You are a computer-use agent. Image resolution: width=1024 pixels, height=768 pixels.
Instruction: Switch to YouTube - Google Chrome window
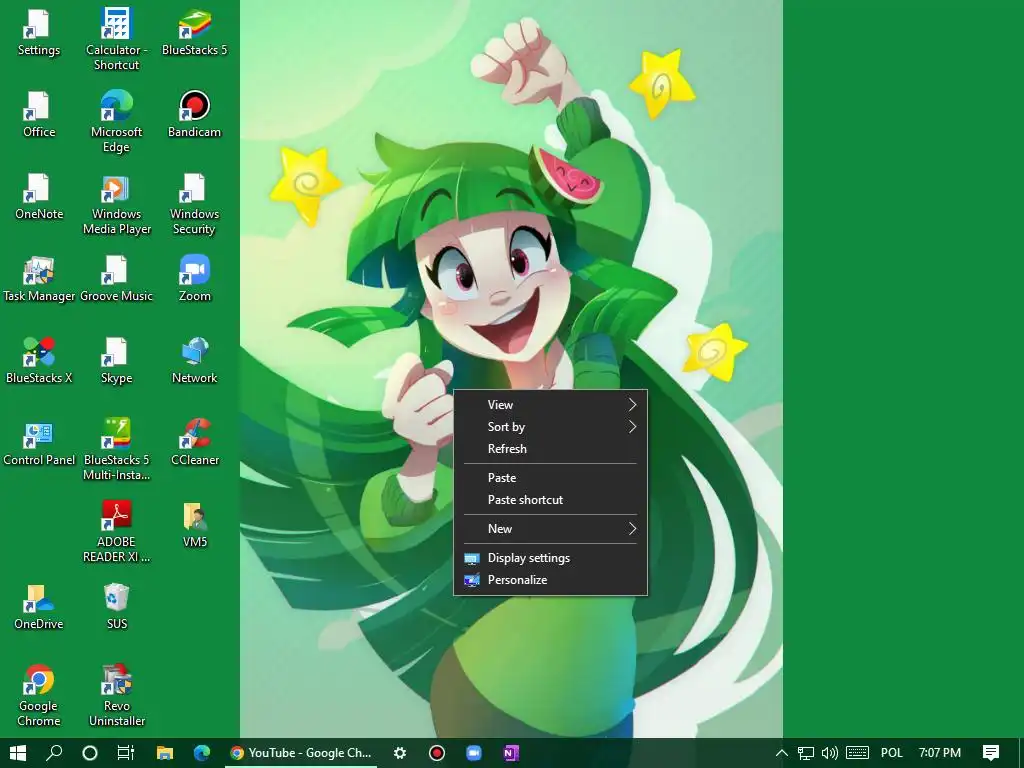tap(301, 753)
